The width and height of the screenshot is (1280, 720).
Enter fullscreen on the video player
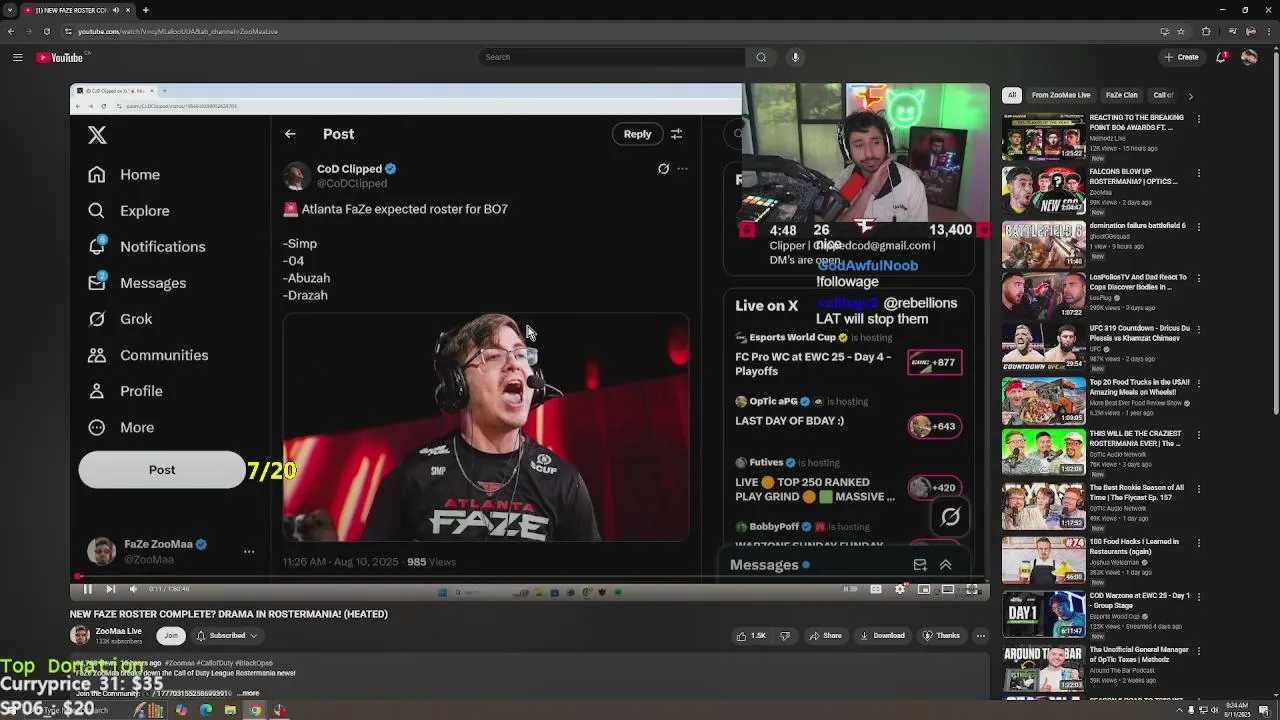pyautogui.click(x=972, y=589)
